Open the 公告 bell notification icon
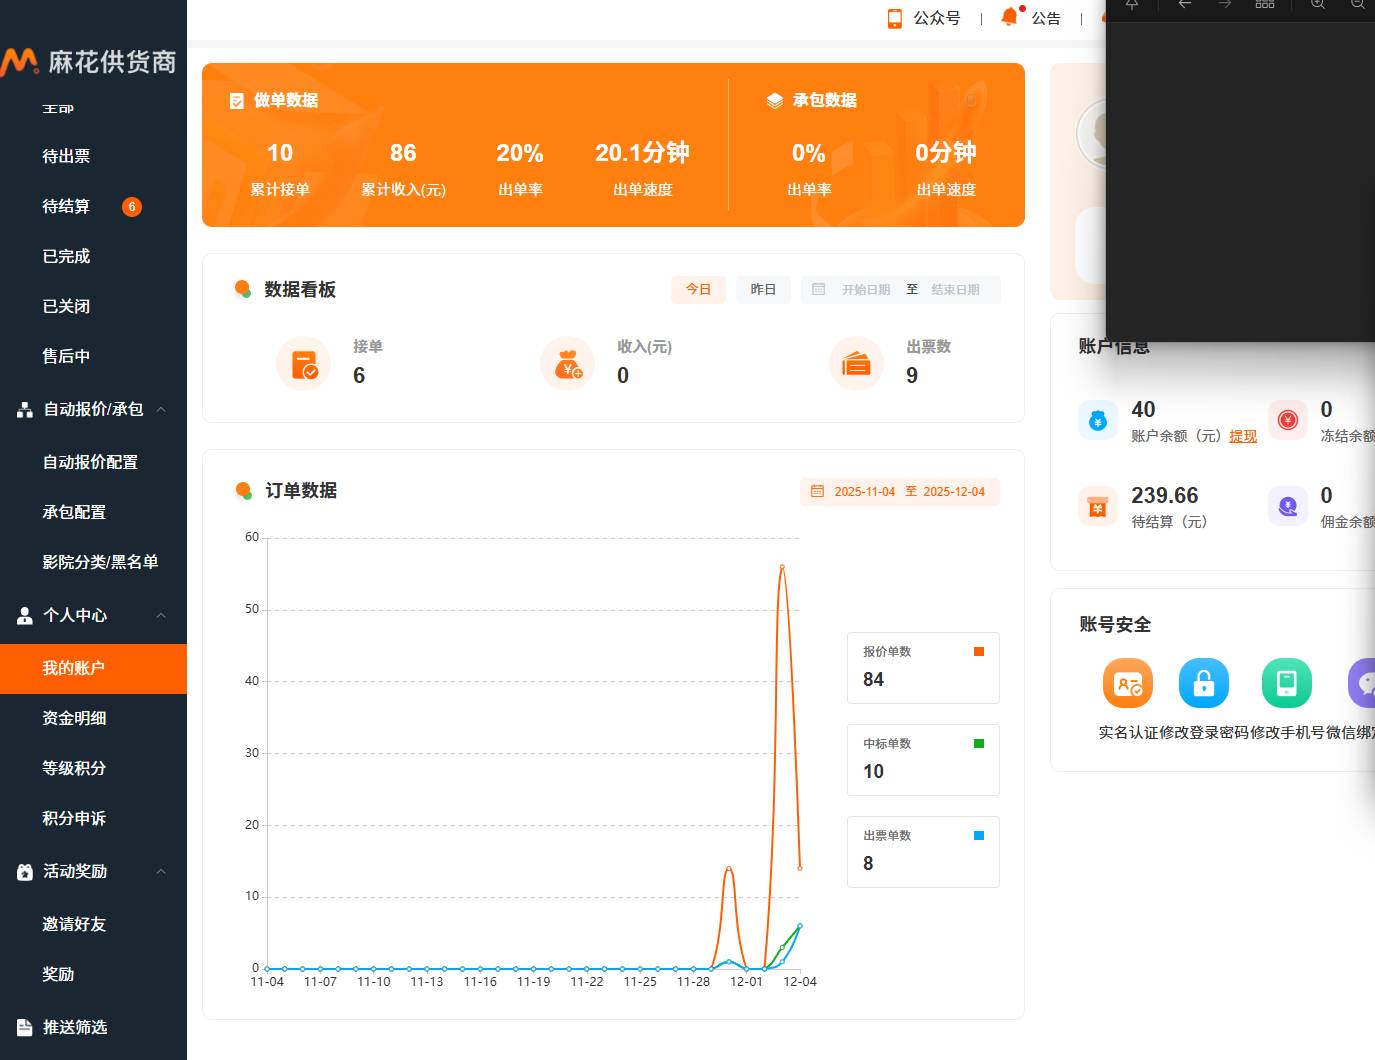Image resolution: width=1375 pixels, height=1060 pixels. point(1010,17)
